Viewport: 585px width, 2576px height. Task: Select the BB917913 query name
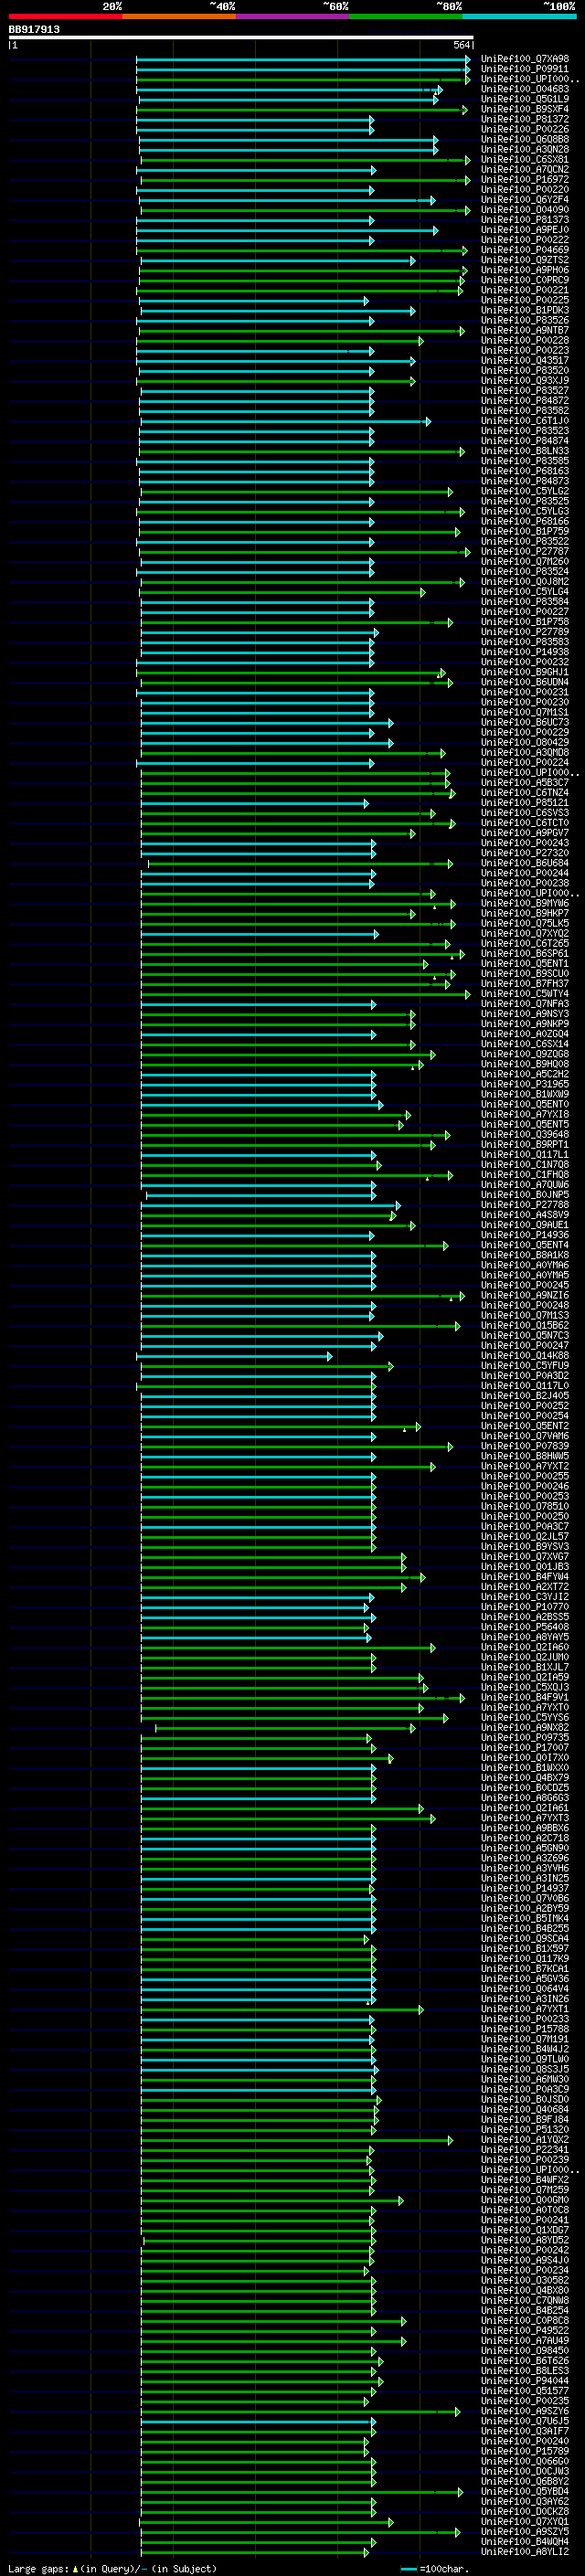[x=34, y=29]
